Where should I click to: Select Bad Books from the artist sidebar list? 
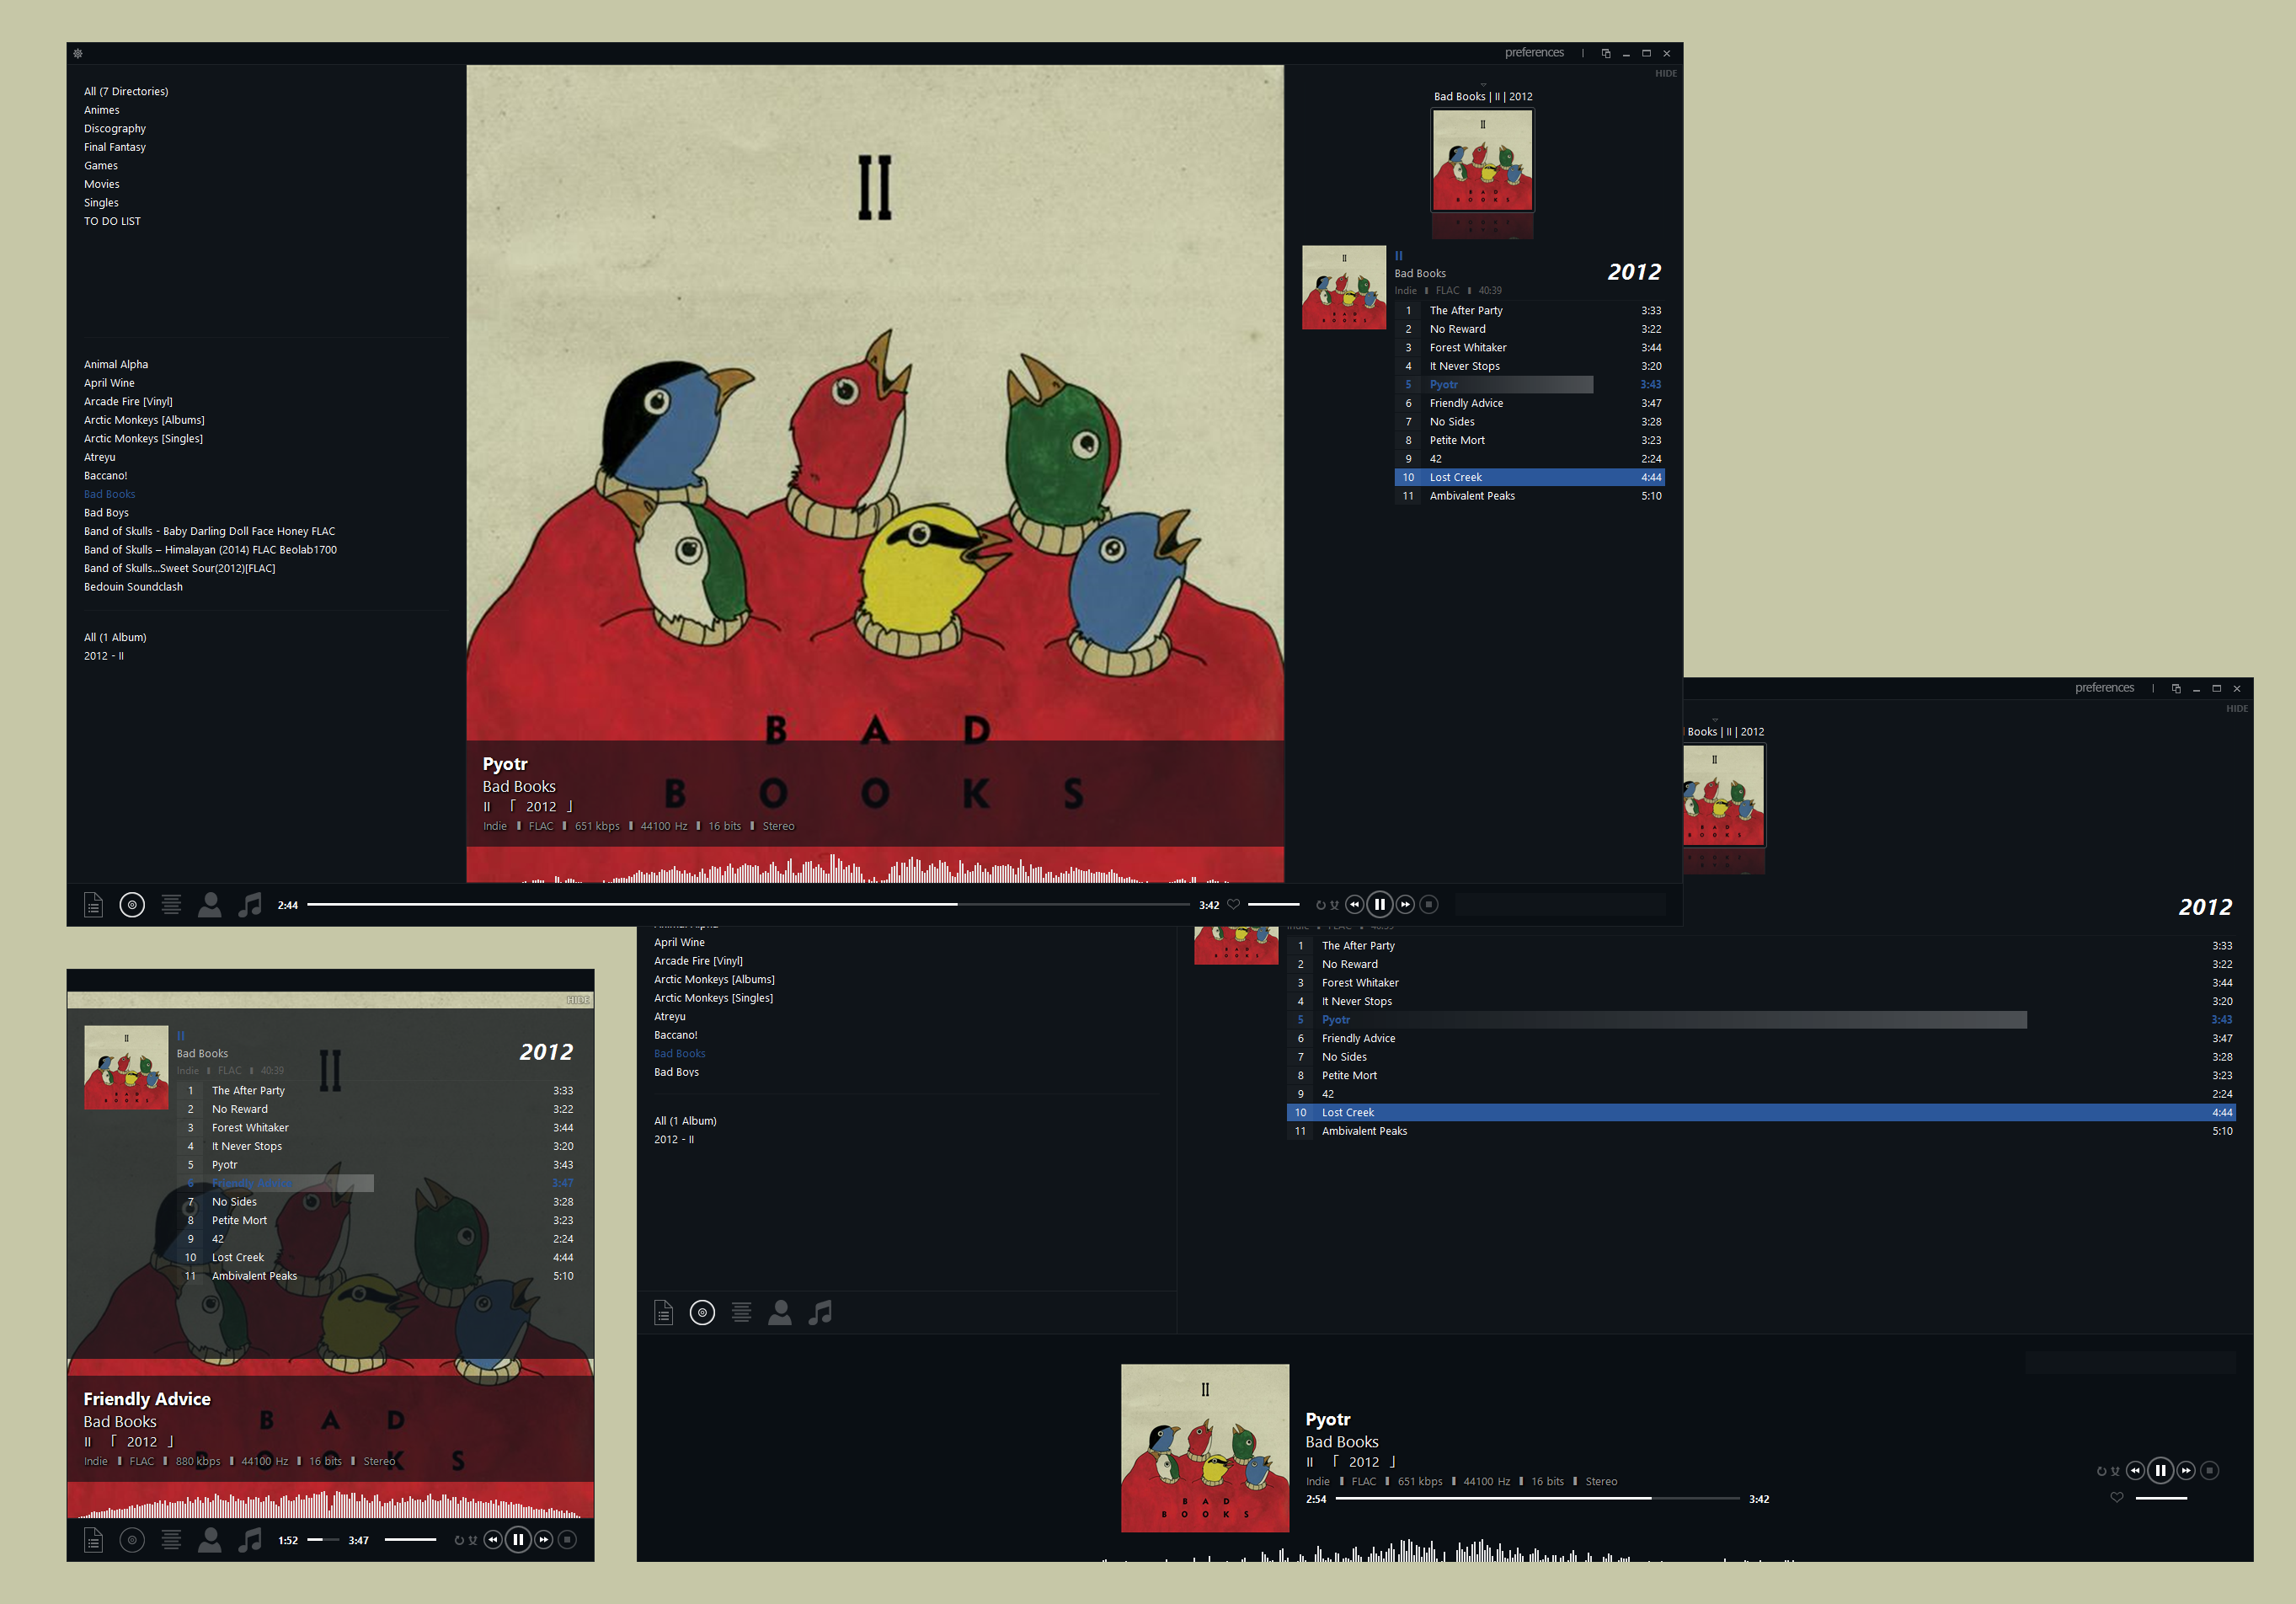point(108,494)
